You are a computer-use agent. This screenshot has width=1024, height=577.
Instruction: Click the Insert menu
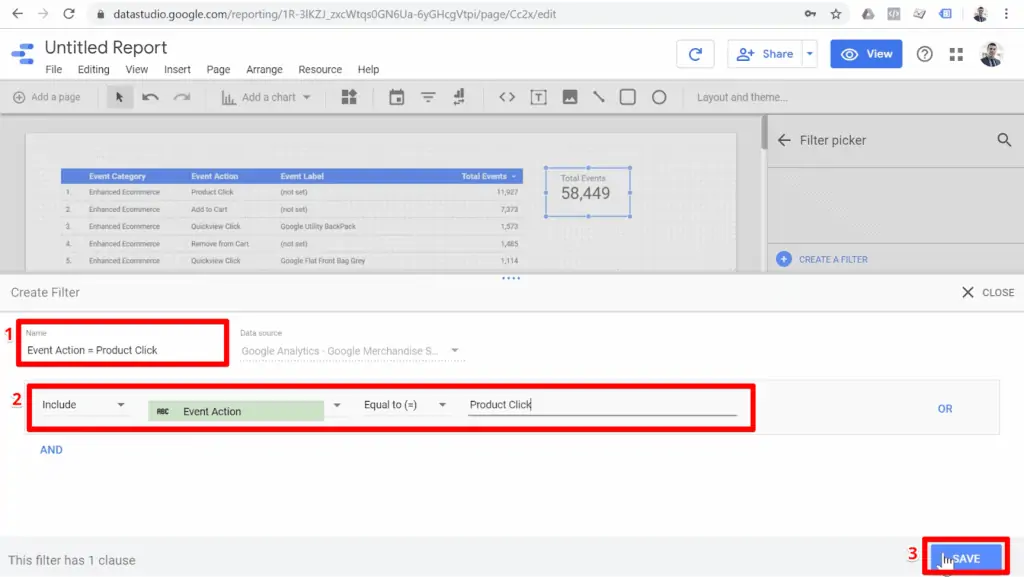coord(177,69)
